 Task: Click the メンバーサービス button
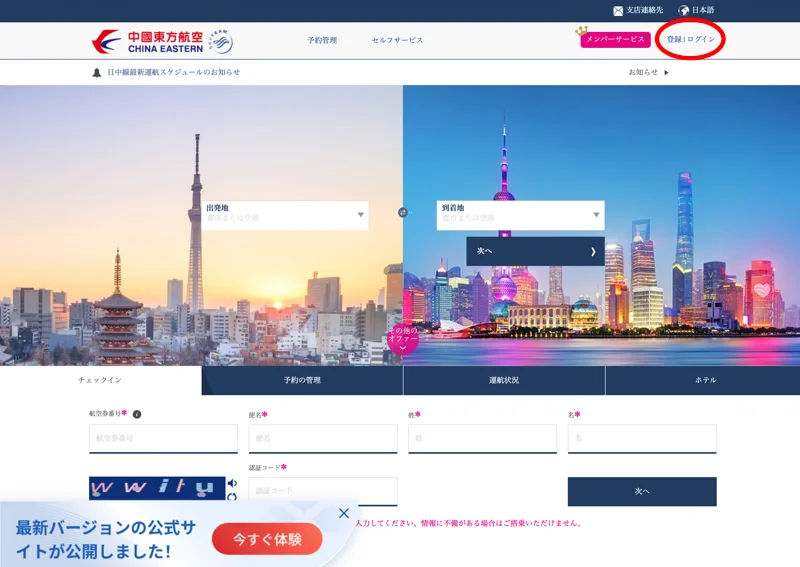pyautogui.click(x=615, y=39)
